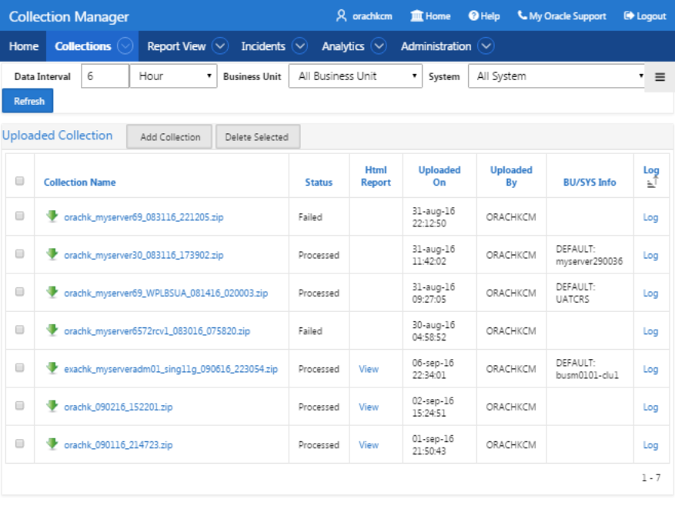This screenshot has width=675, height=513.
Task: Open the All Business Unit dropdown
Action: pos(356,76)
